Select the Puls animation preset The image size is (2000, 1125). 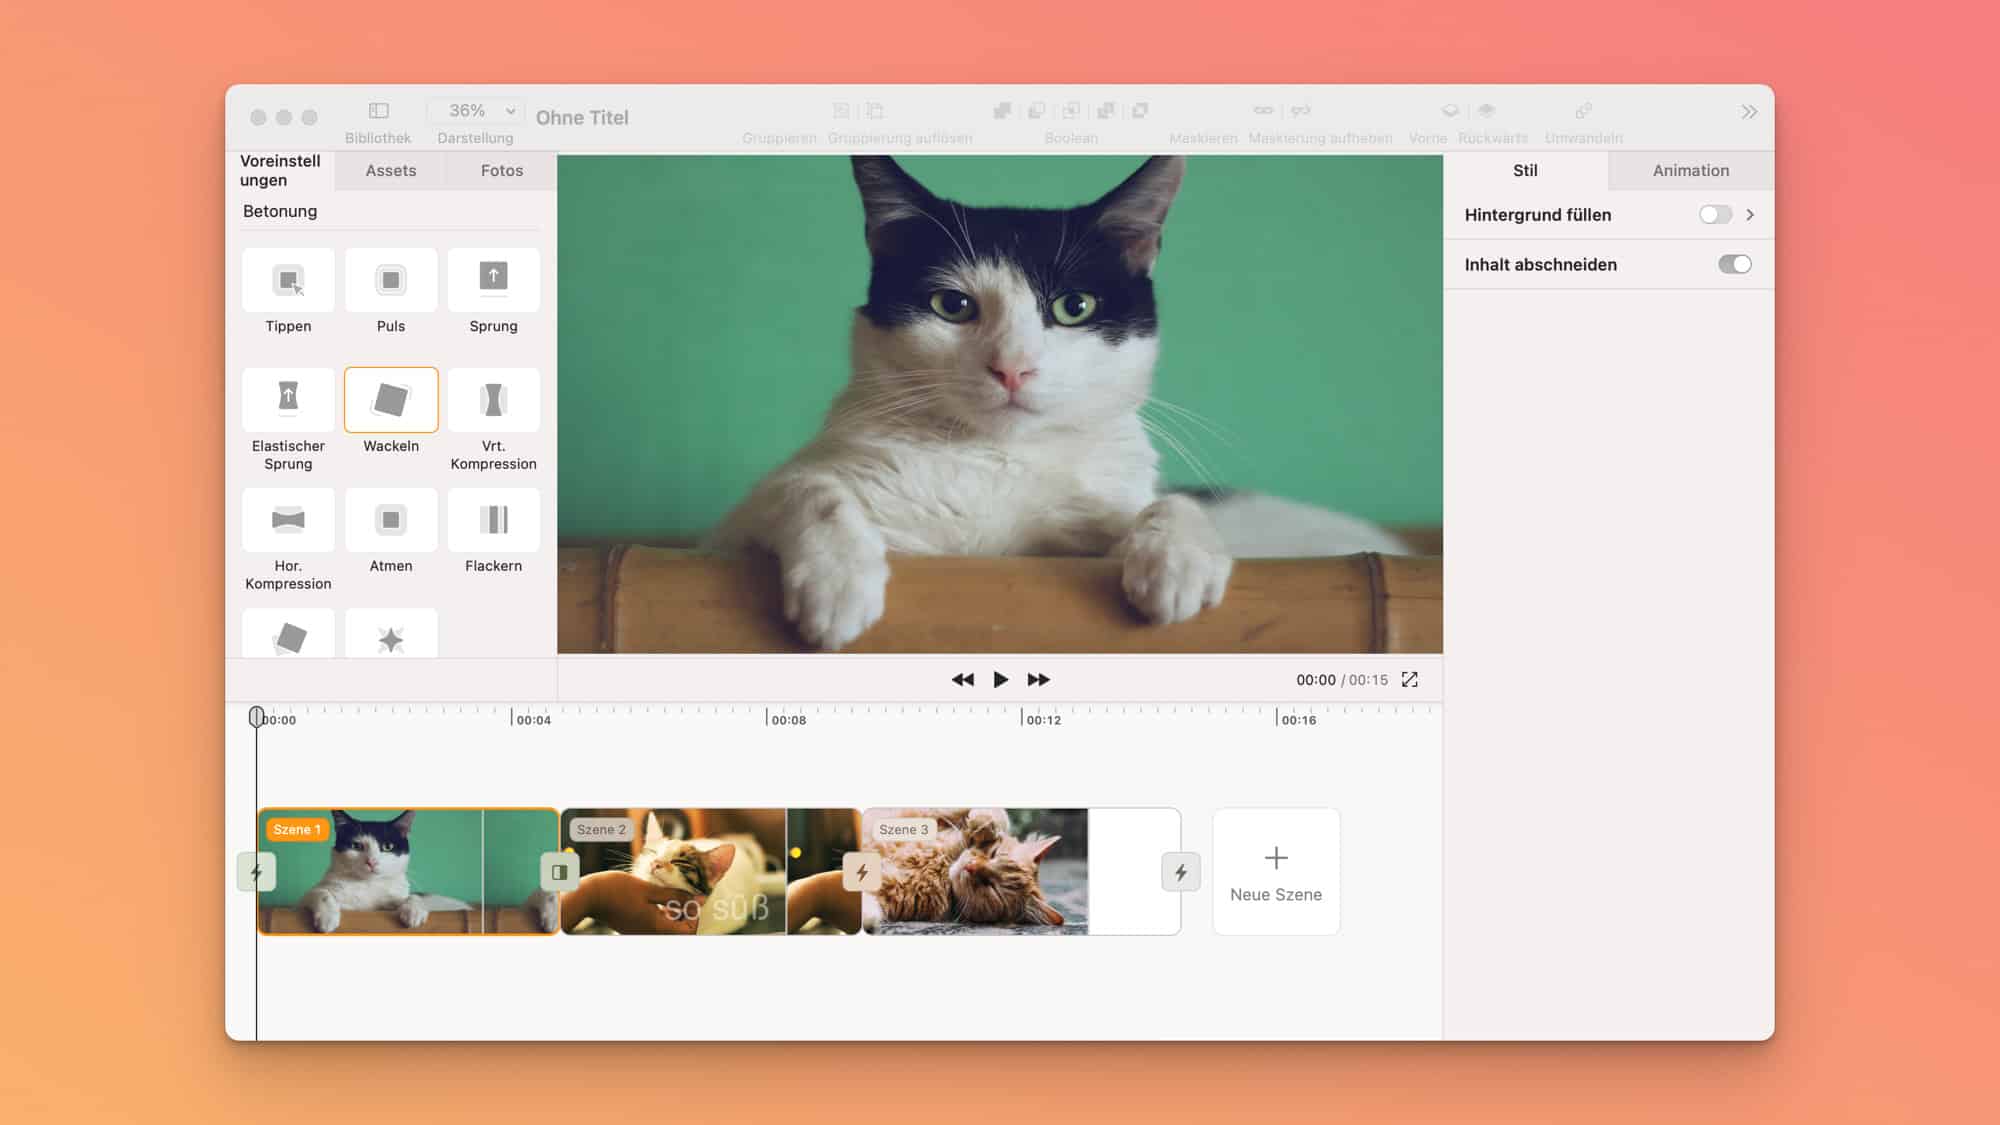tap(391, 281)
